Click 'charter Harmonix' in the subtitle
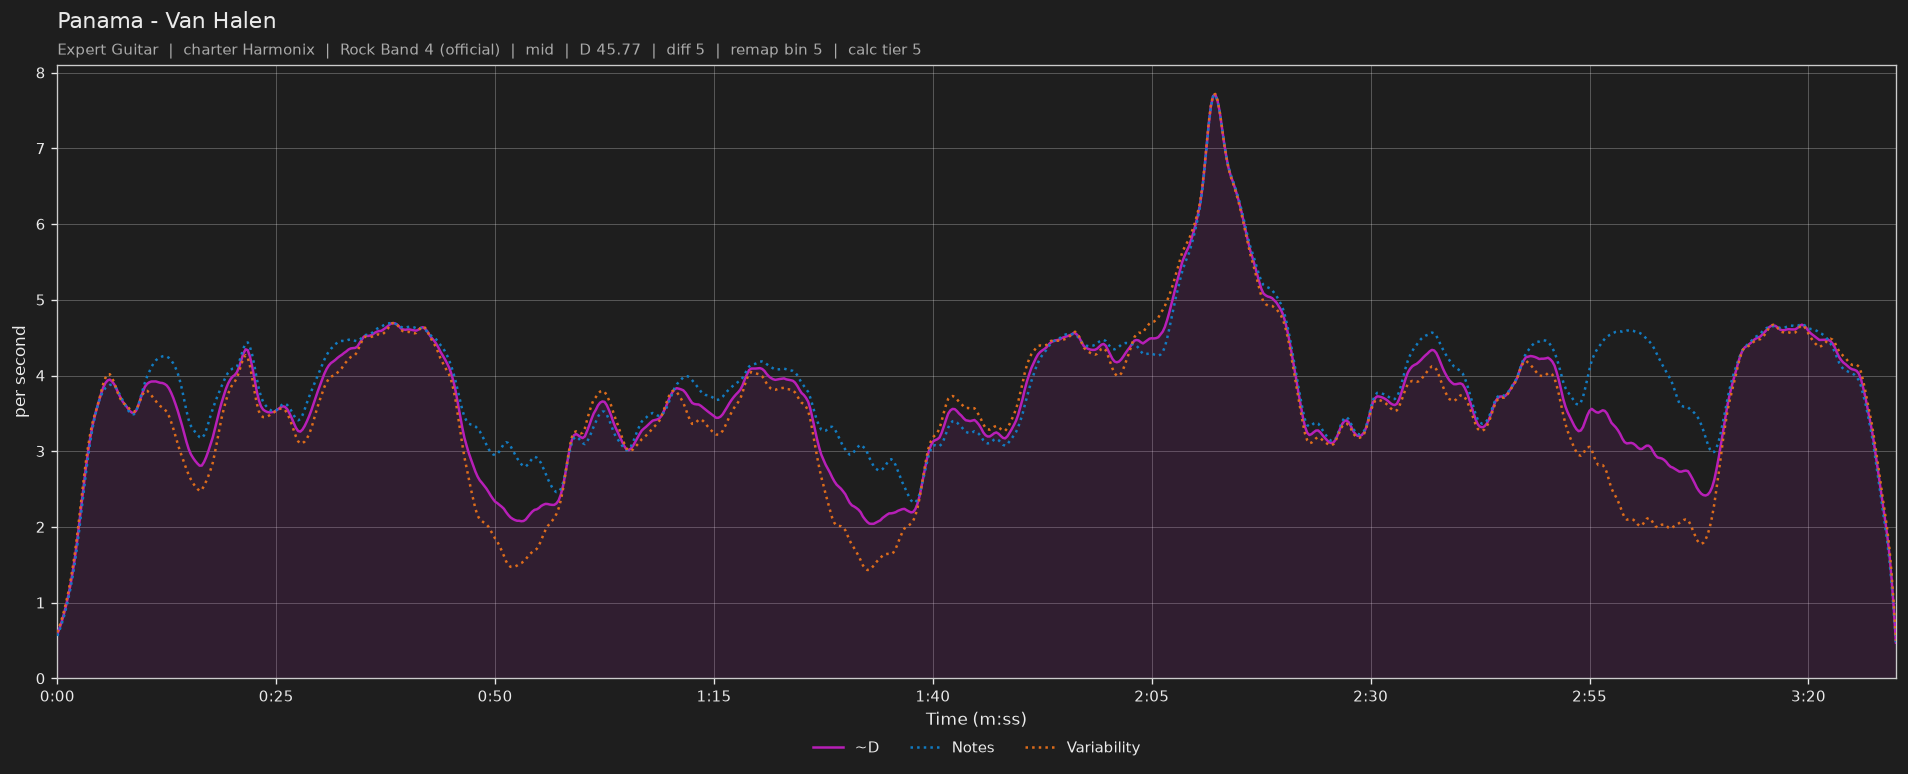 coord(249,49)
